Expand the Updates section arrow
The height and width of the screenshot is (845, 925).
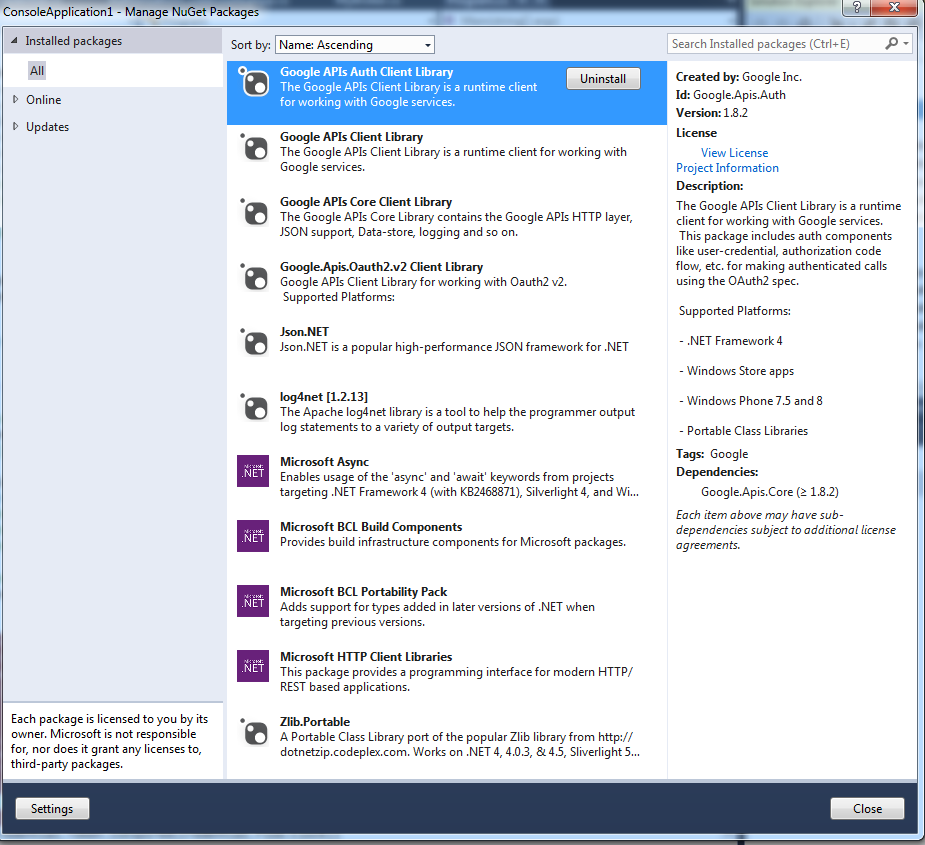[15, 126]
